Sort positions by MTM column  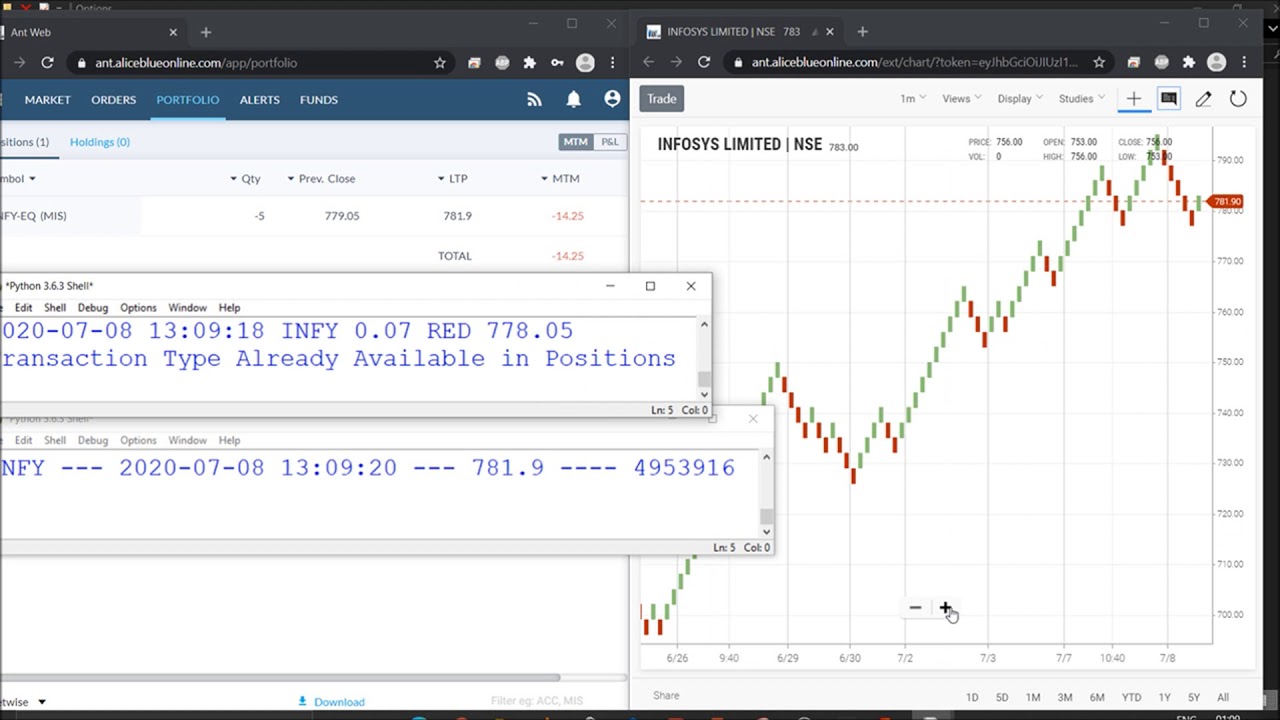[560, 178]
